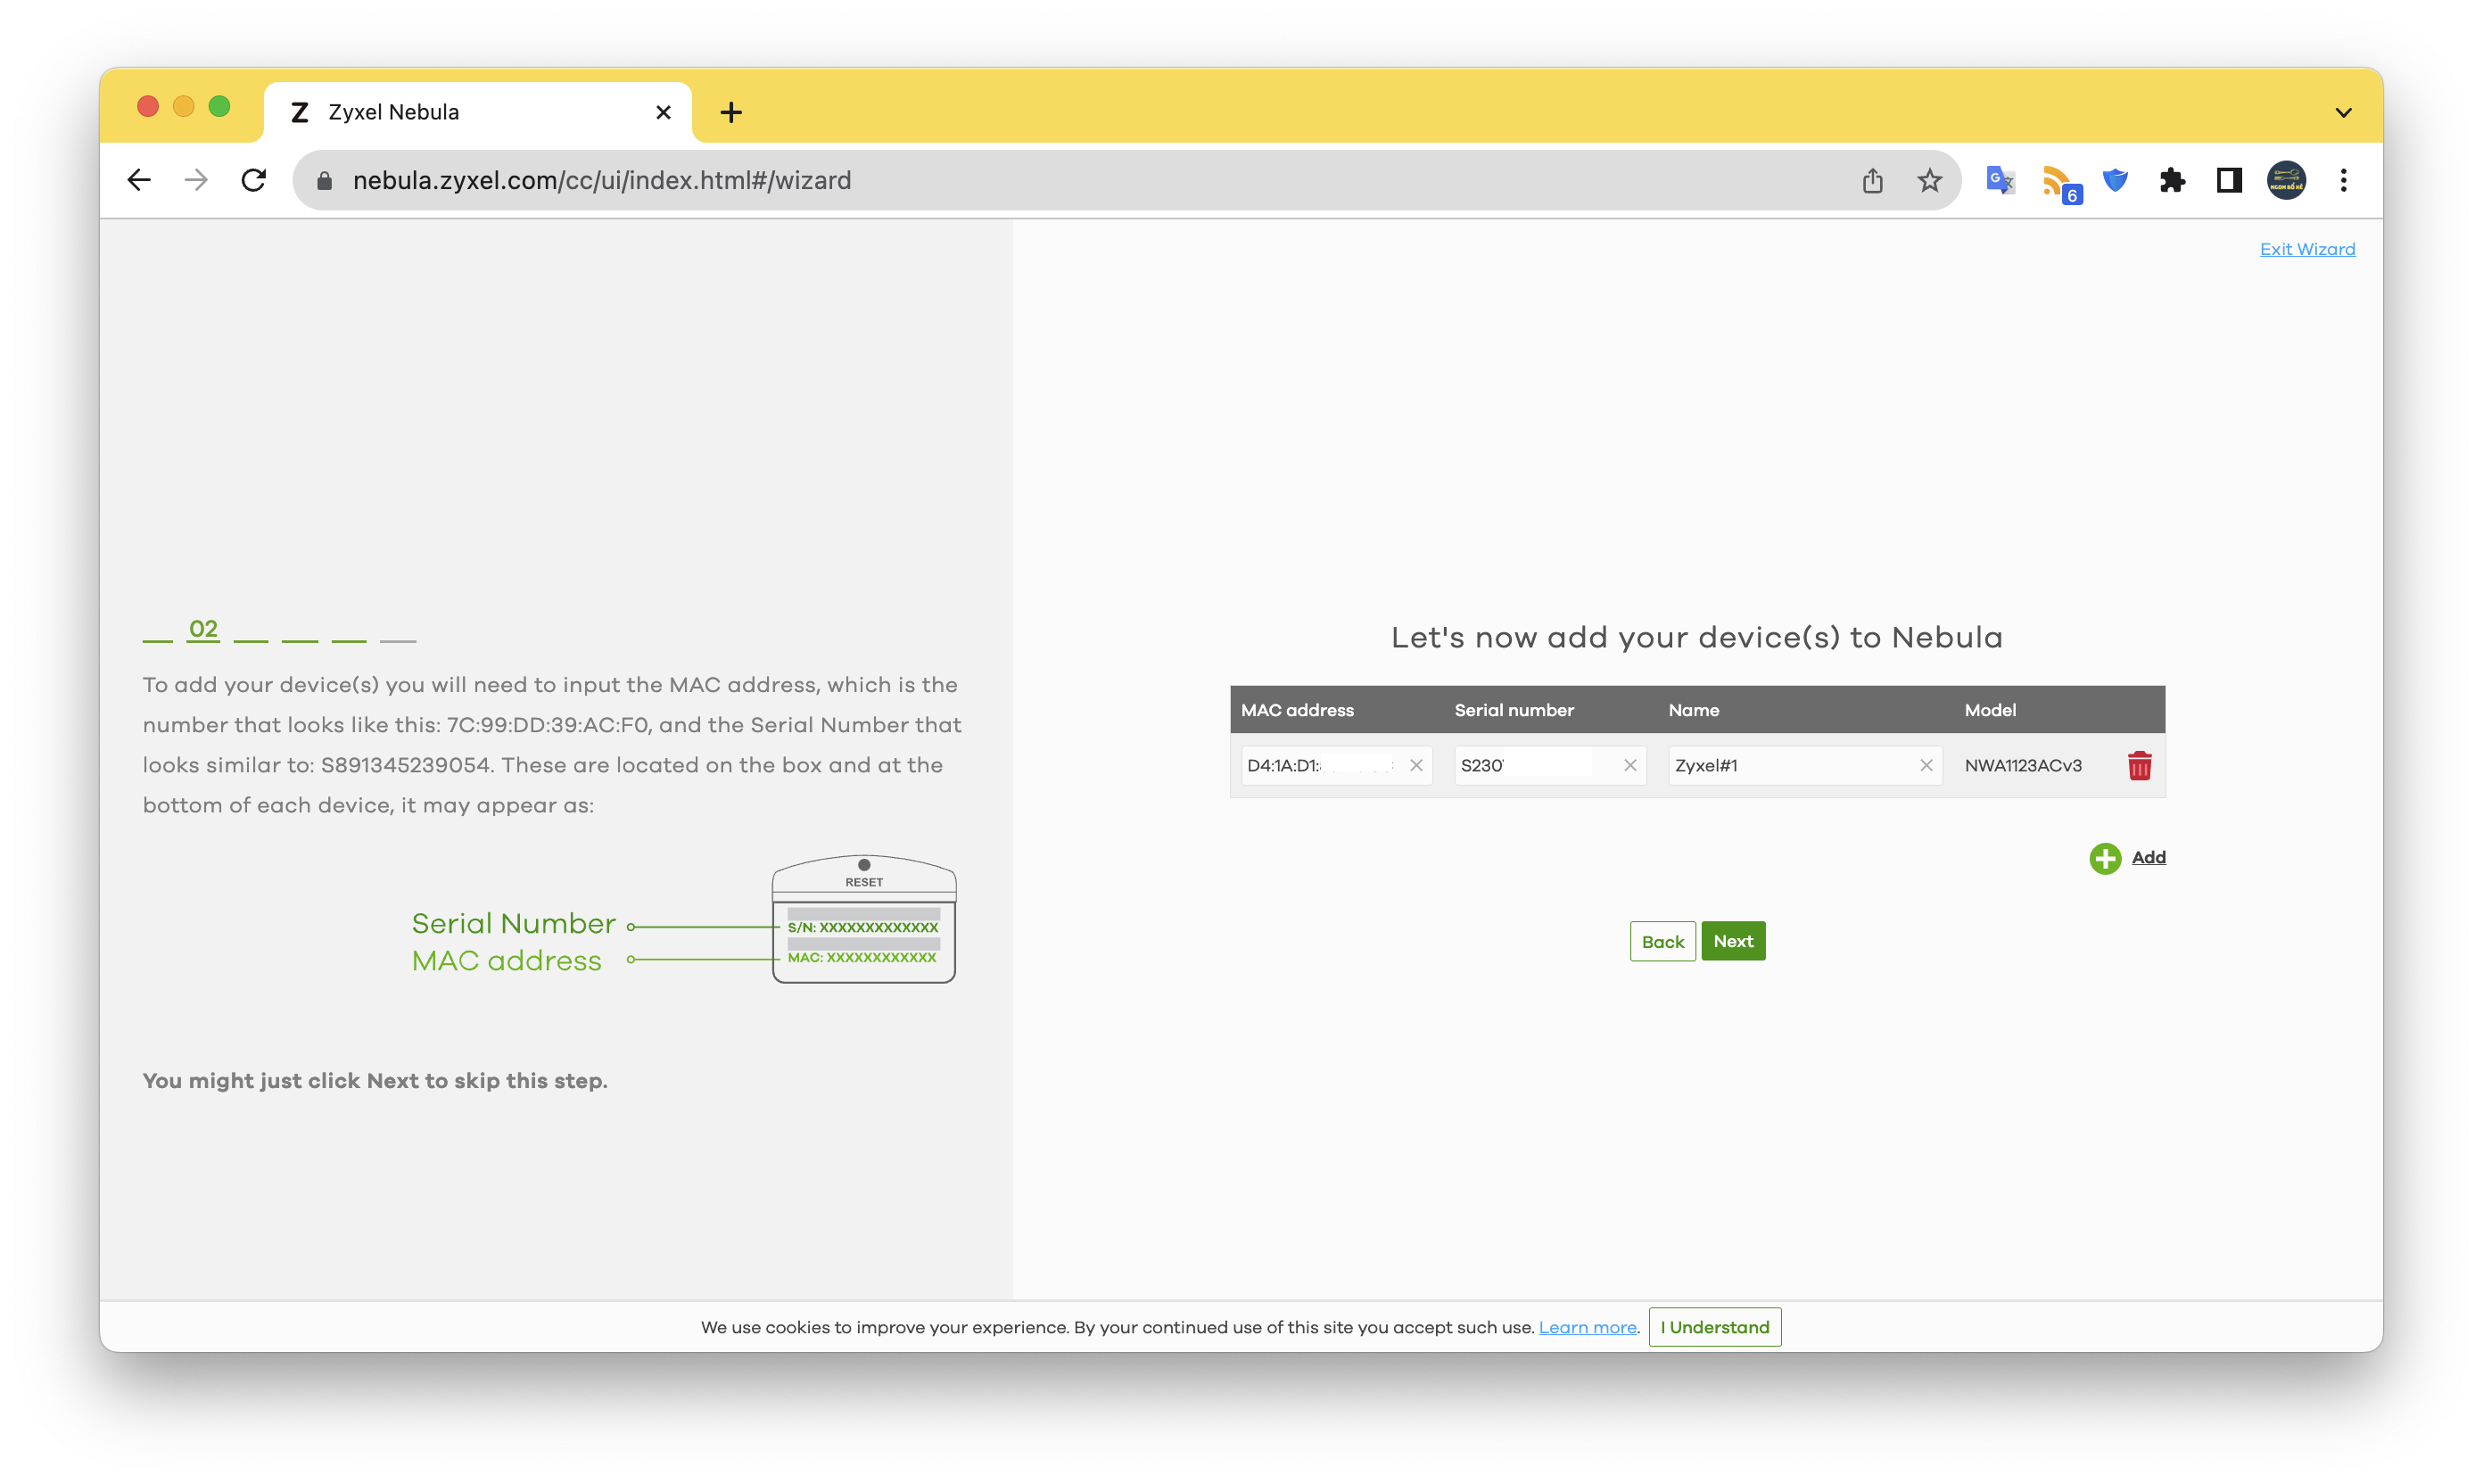
Task: Open the browser extensions puzzle menu
Action: [x=2172, y=181]
